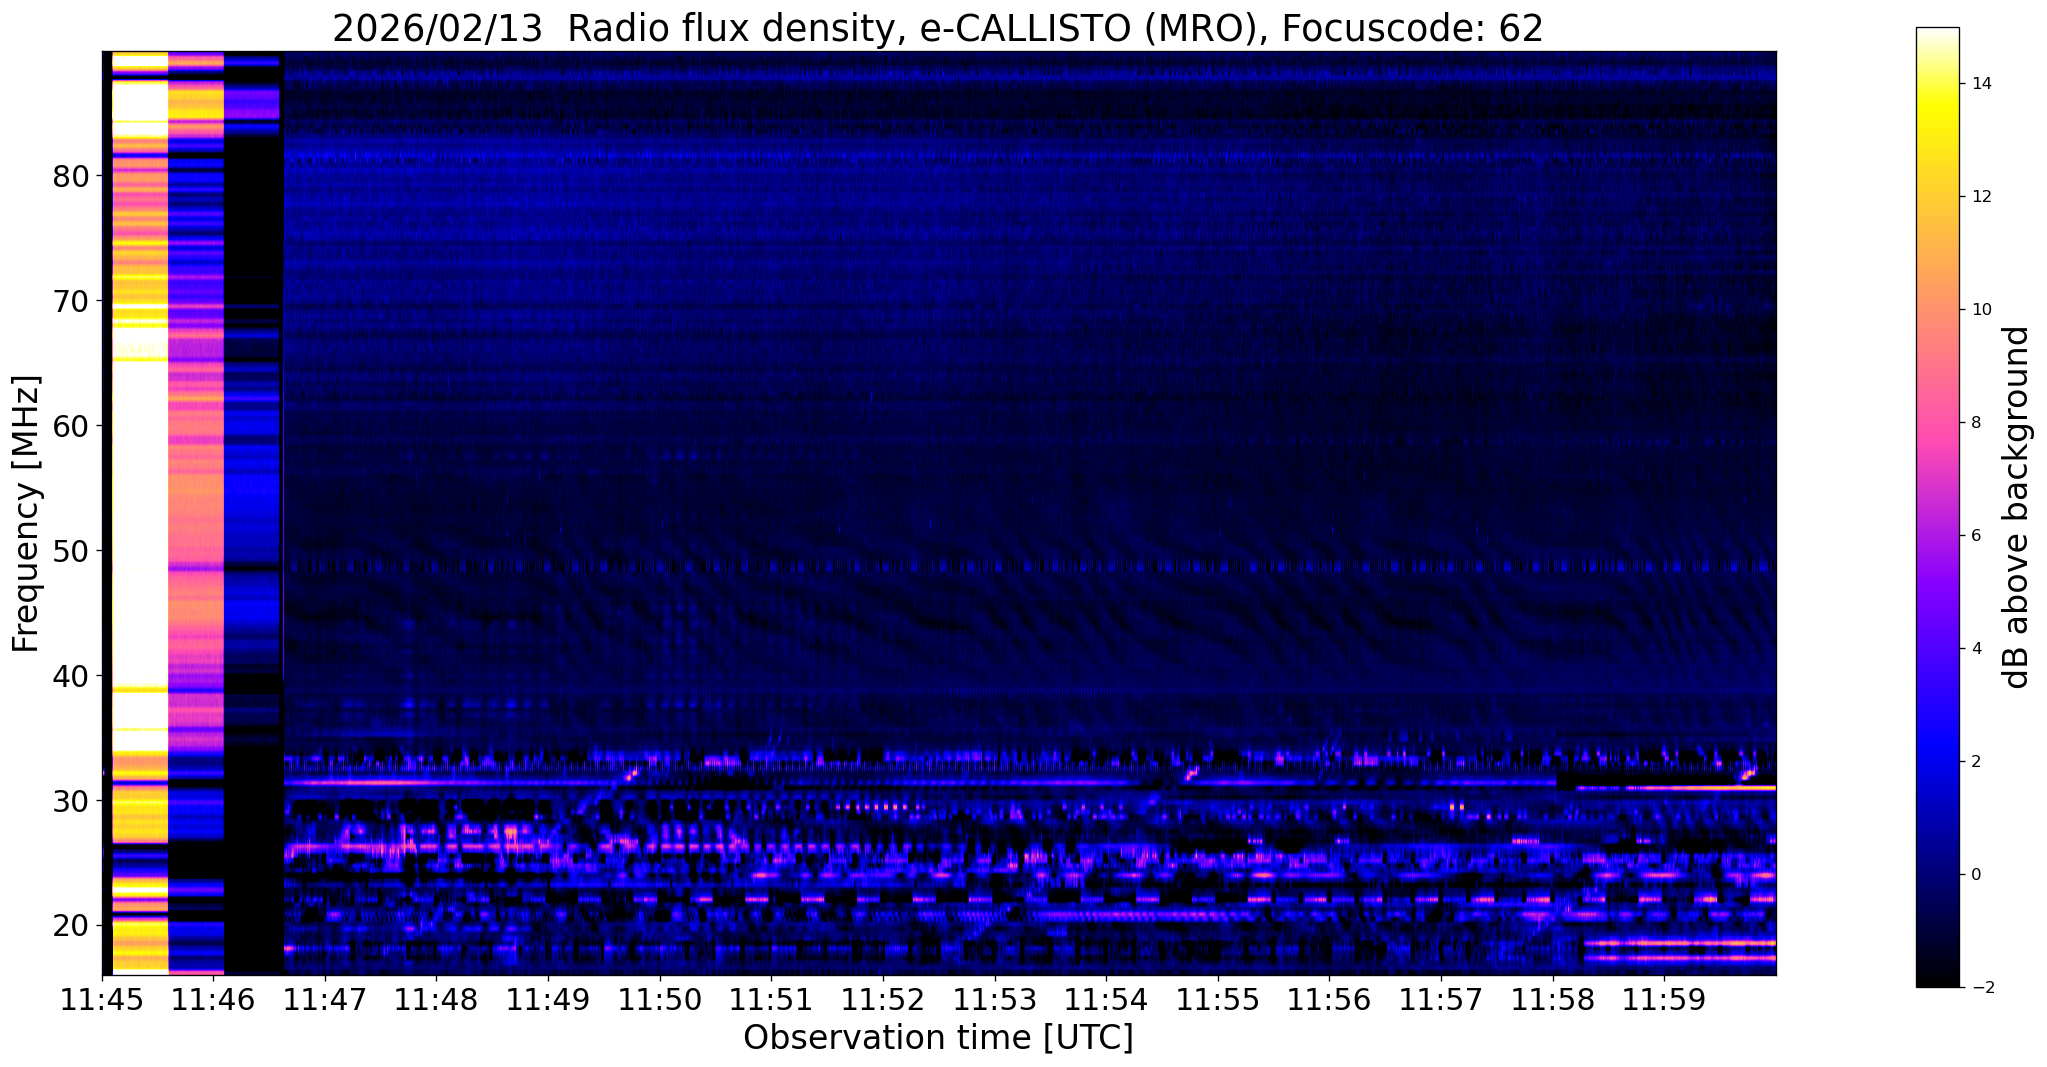2047x1067 pixels.
Task: Select the 11:57 time tick label
Action: coord(1440,1001)
